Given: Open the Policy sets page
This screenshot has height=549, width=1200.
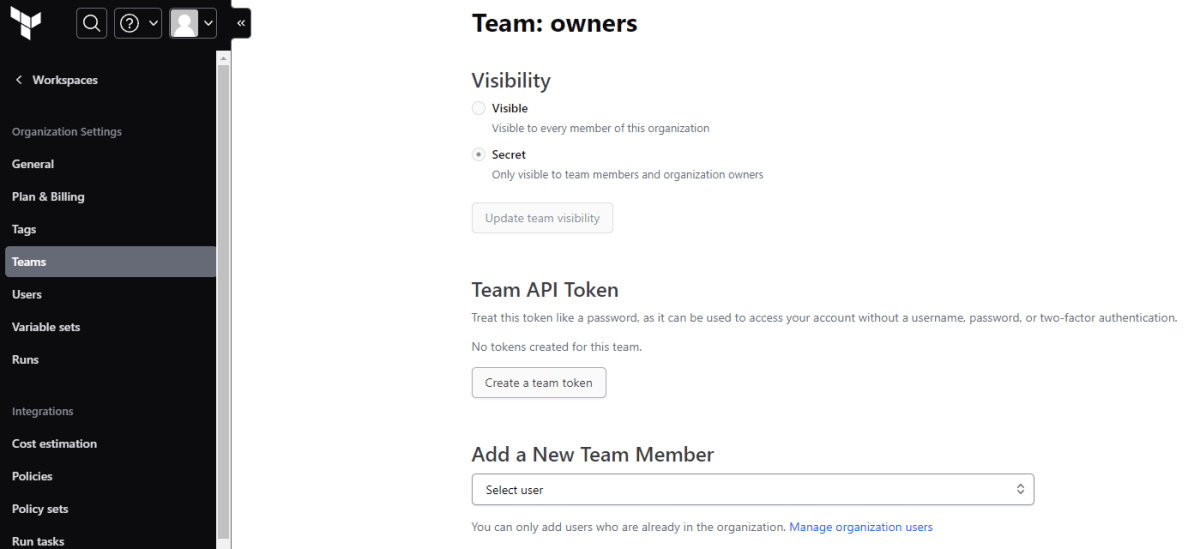Looking at the screenshot, I should point(40,509).
